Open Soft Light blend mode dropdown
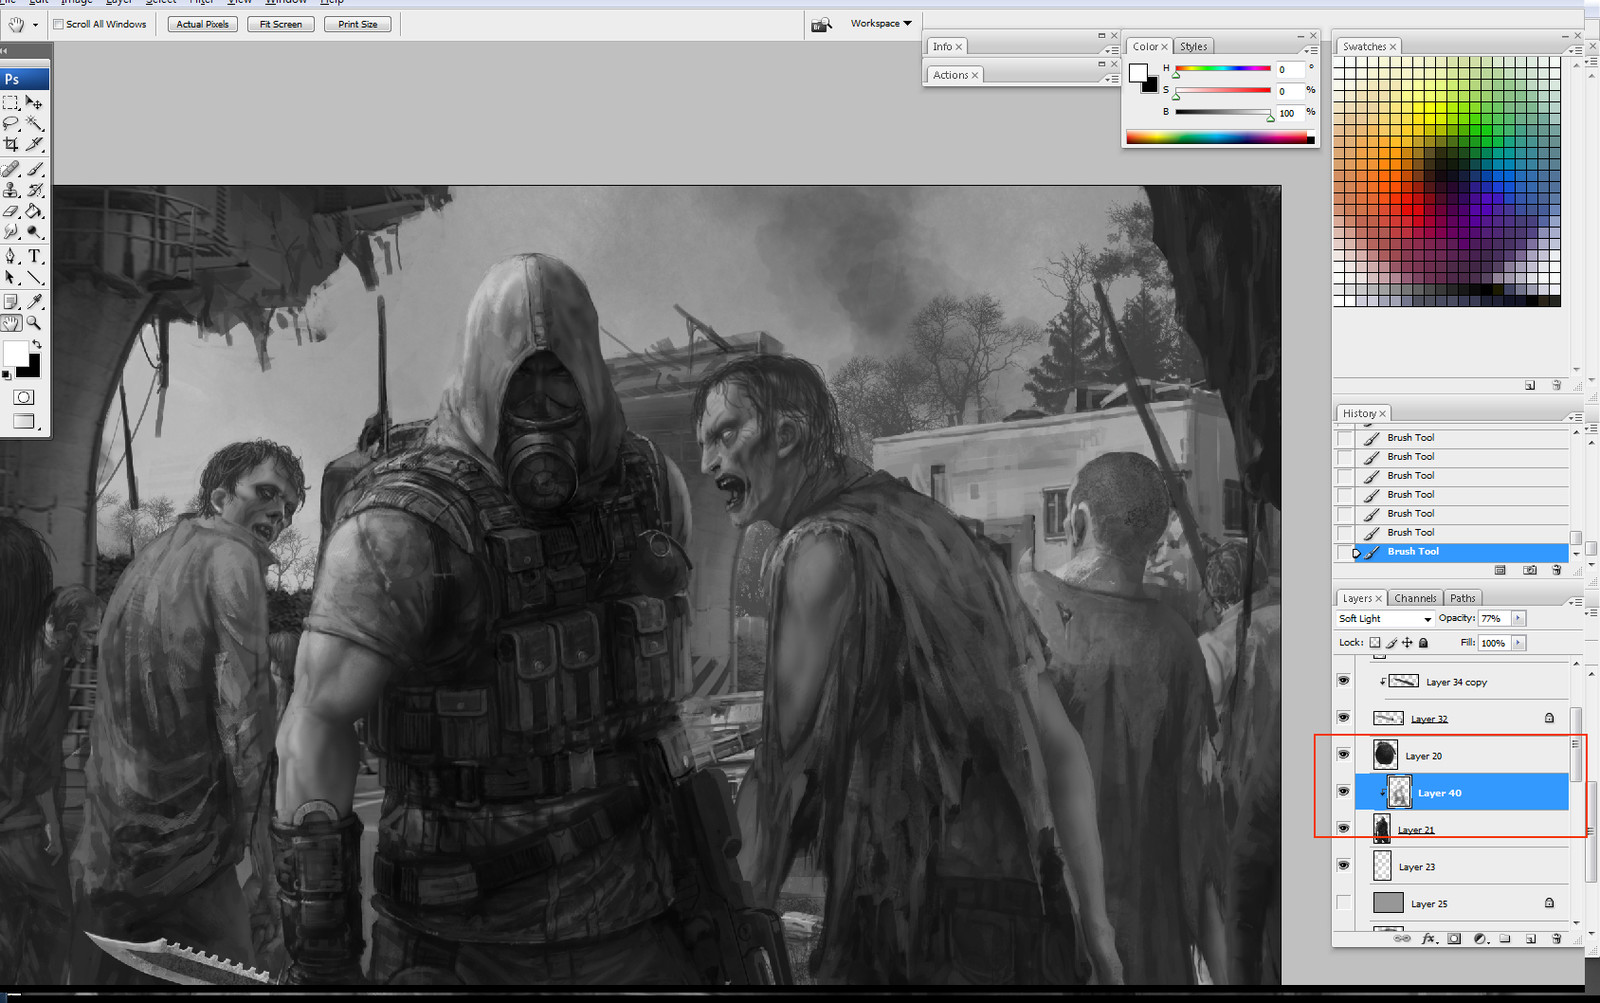 pyautogui.click(x=1385, y=619)
